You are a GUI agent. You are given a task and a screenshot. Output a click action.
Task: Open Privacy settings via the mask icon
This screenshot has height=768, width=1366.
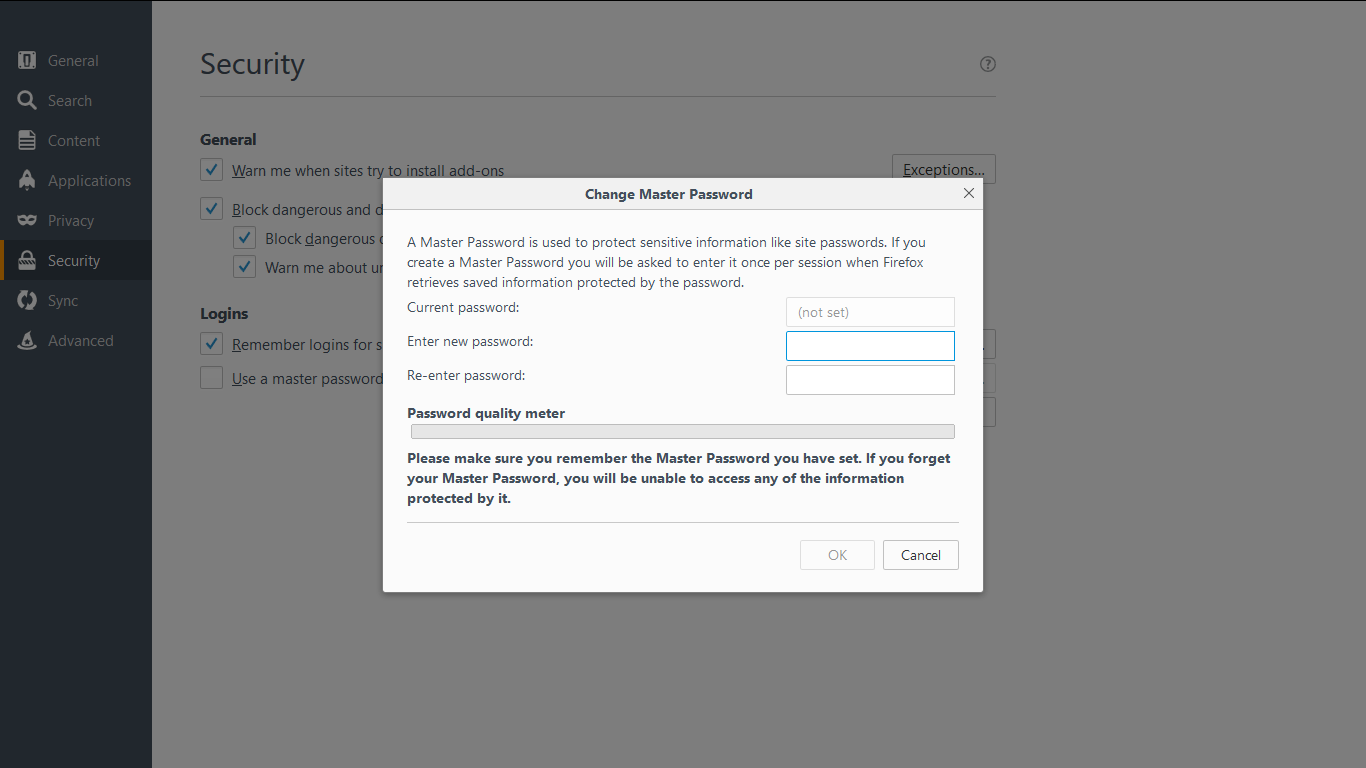coord(26,220)
